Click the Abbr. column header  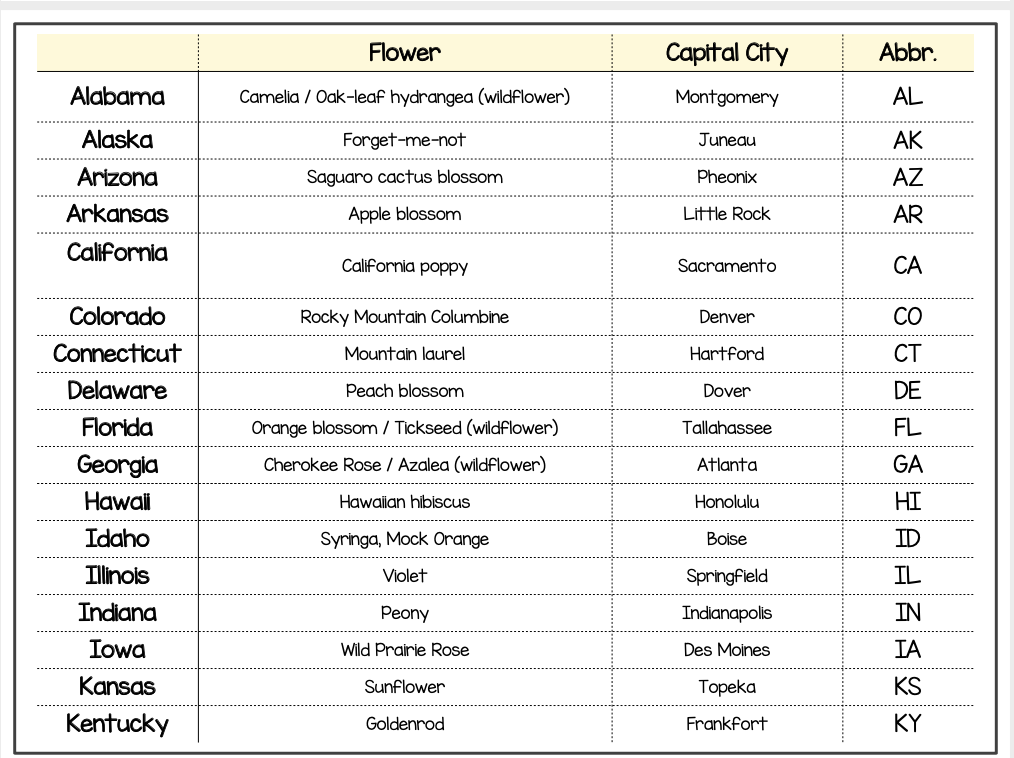(908, 53)
